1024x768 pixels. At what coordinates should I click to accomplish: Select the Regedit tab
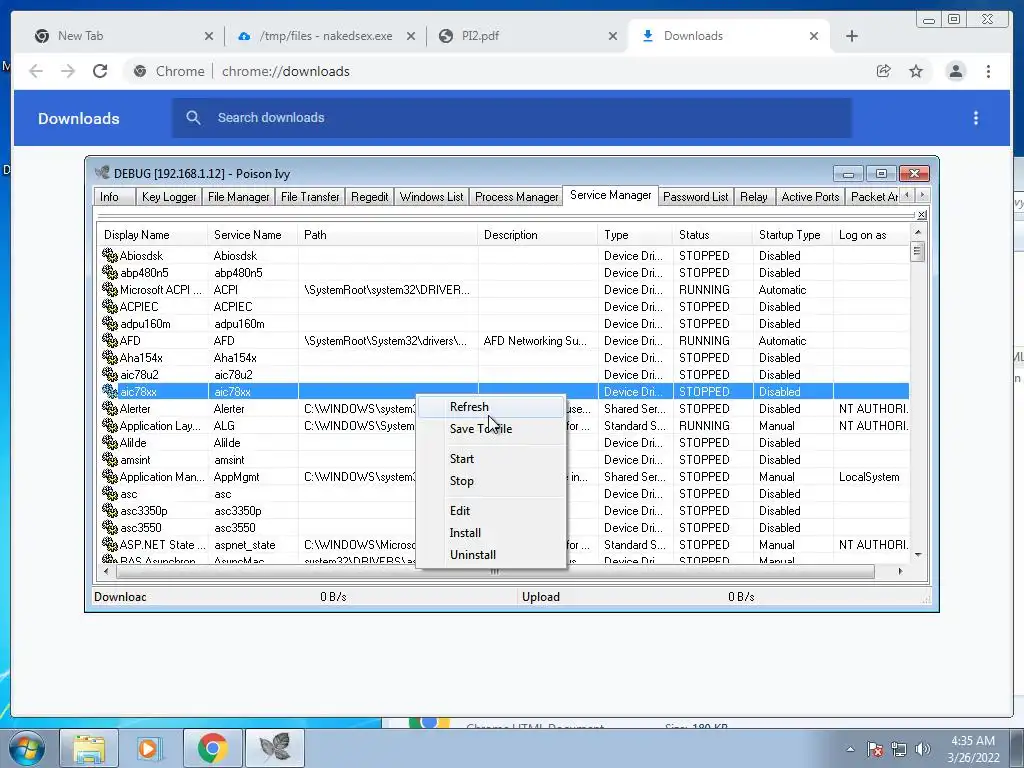pos(369,197)
